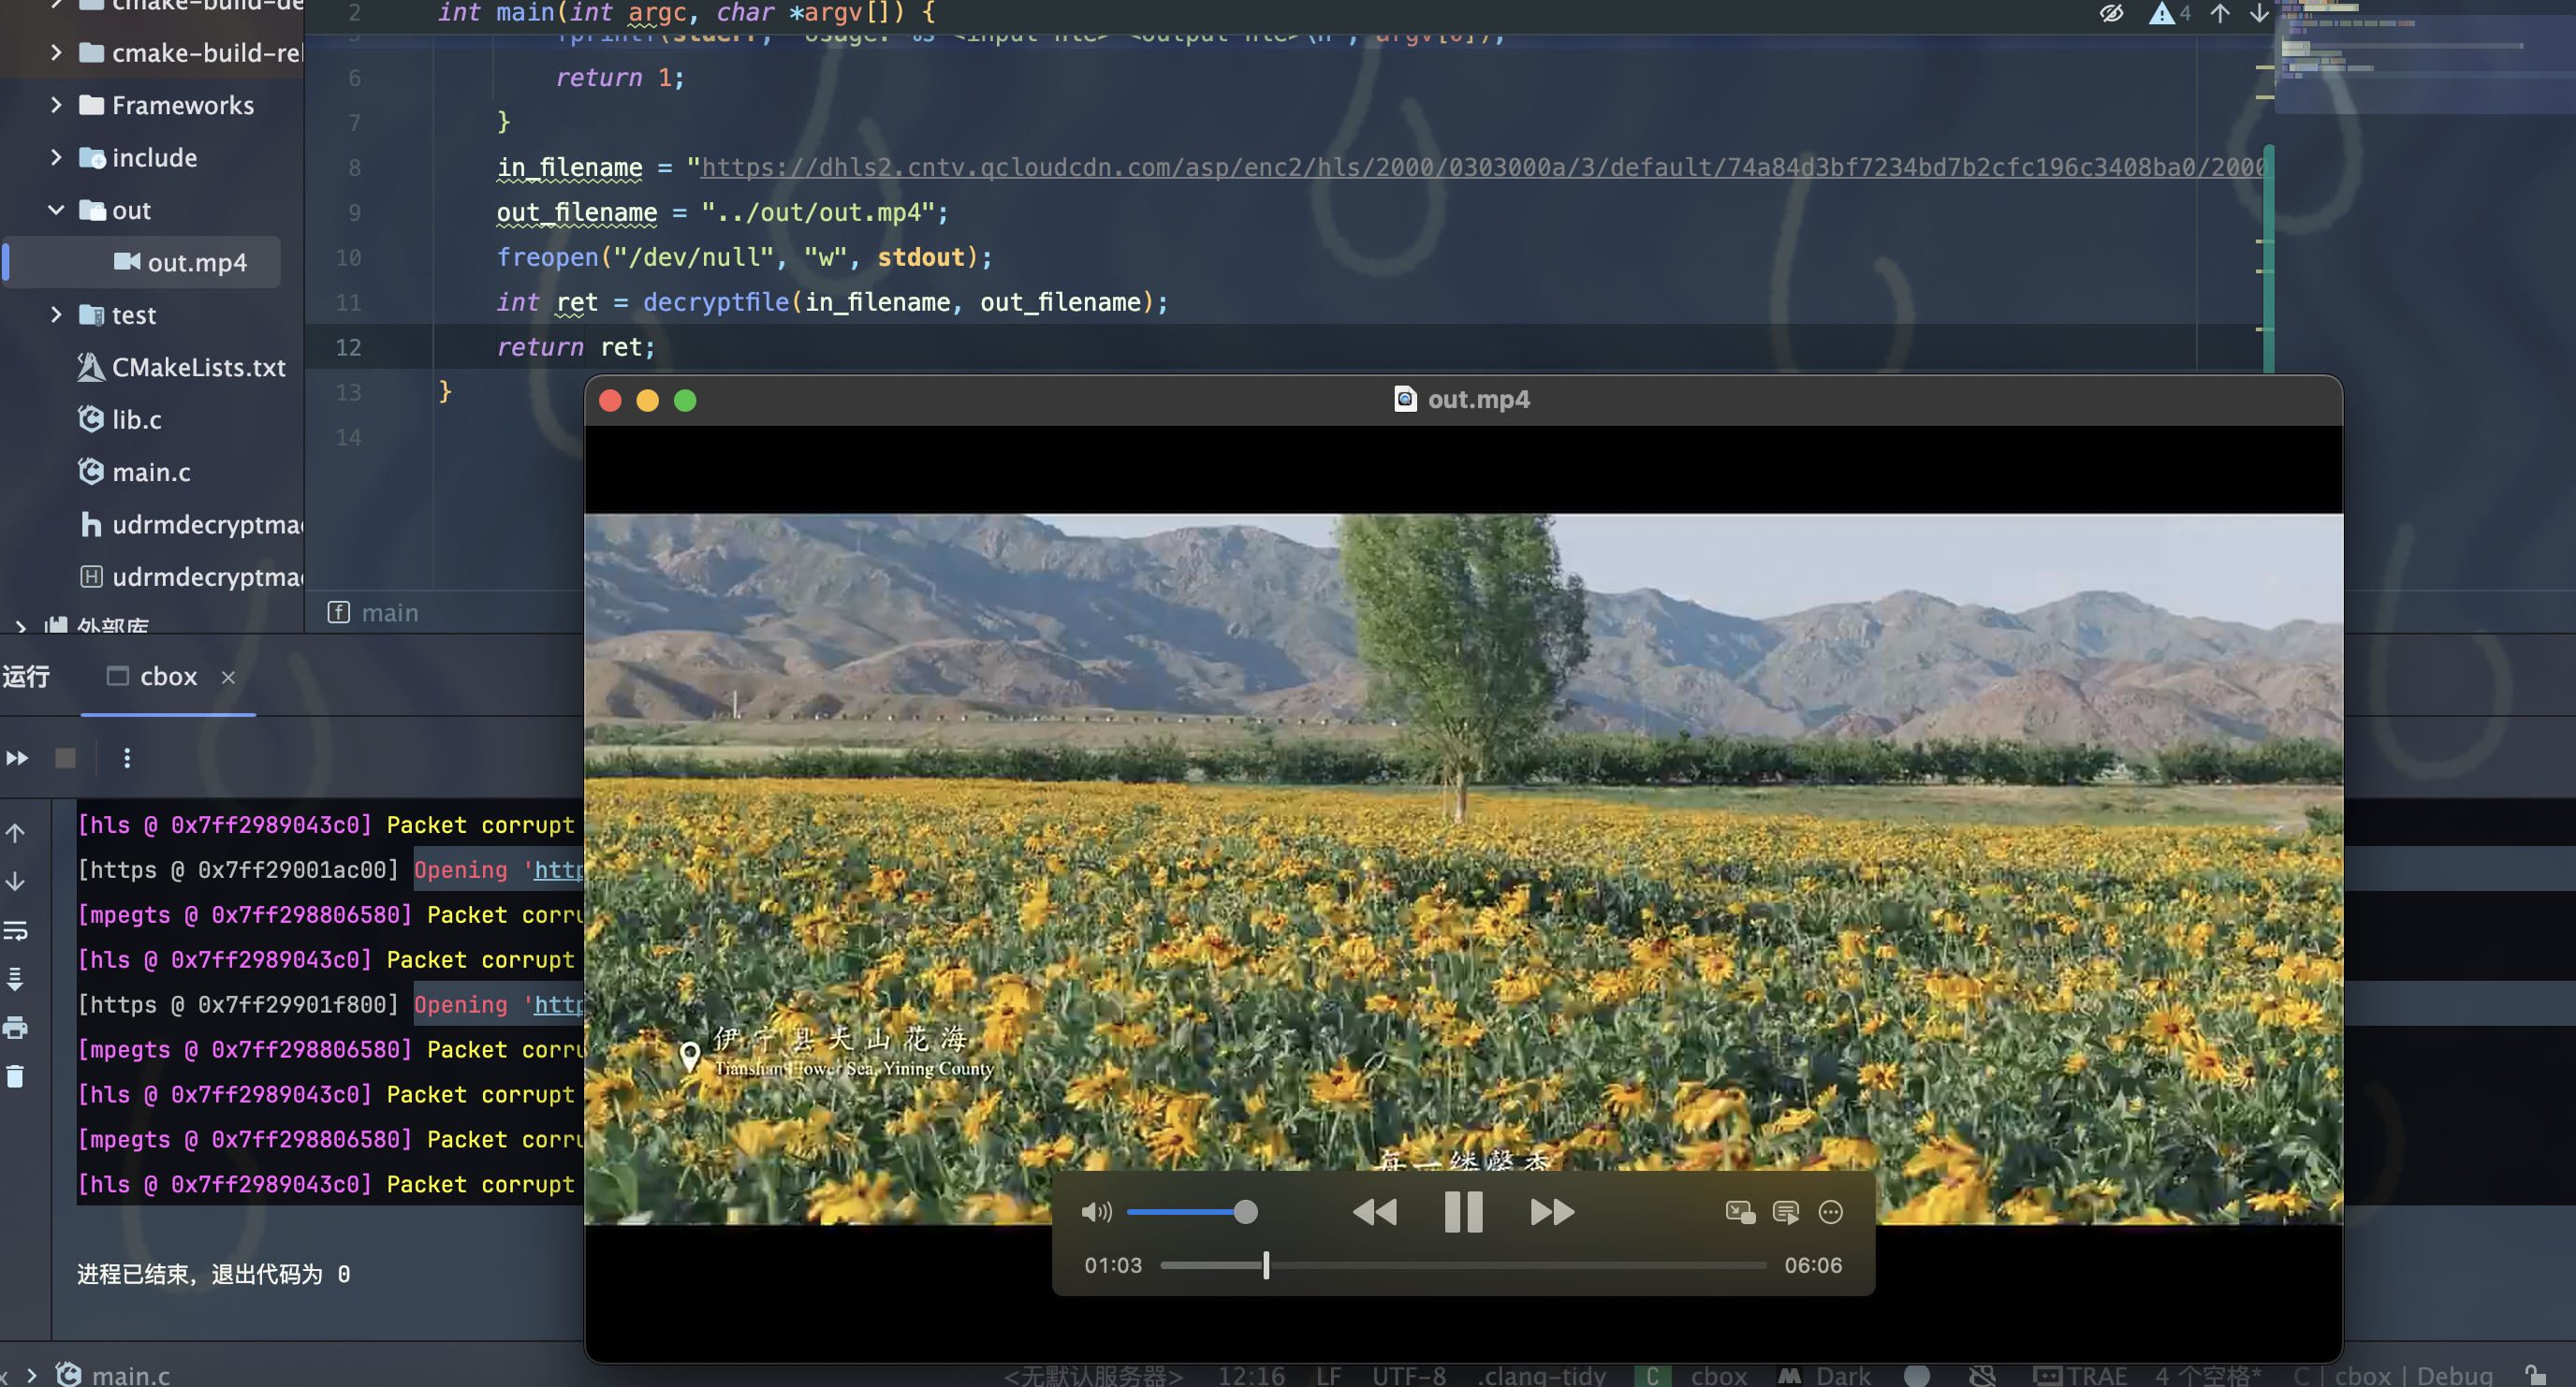Toggle inspections eye icon in editor
This screenshot has width=2576, height=1387.
click(2111, 14)
